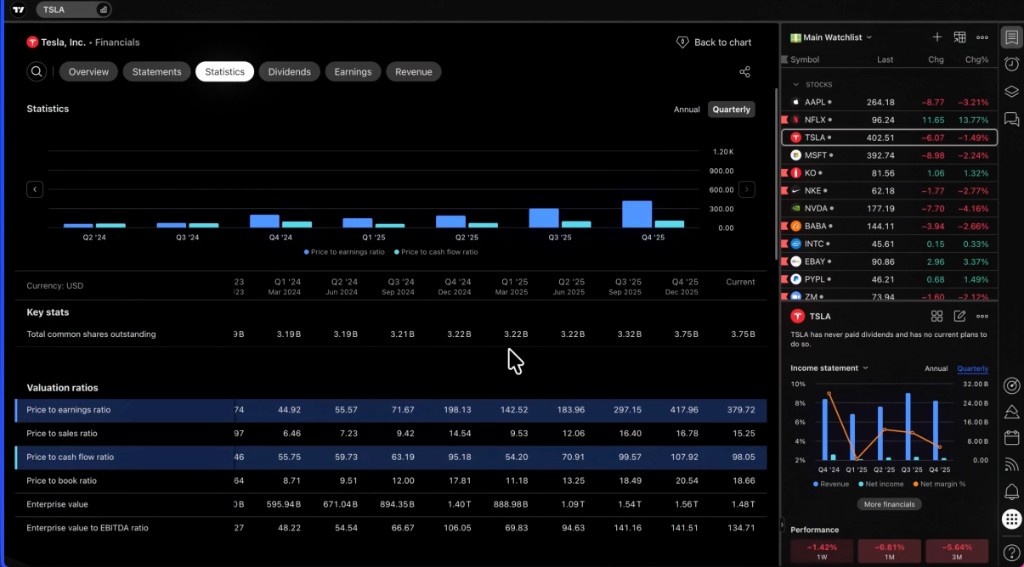The width and height of the screenshot is (1024, 567).
Task: Collapse the STOCKS section chevron
Action: point(795,85)
